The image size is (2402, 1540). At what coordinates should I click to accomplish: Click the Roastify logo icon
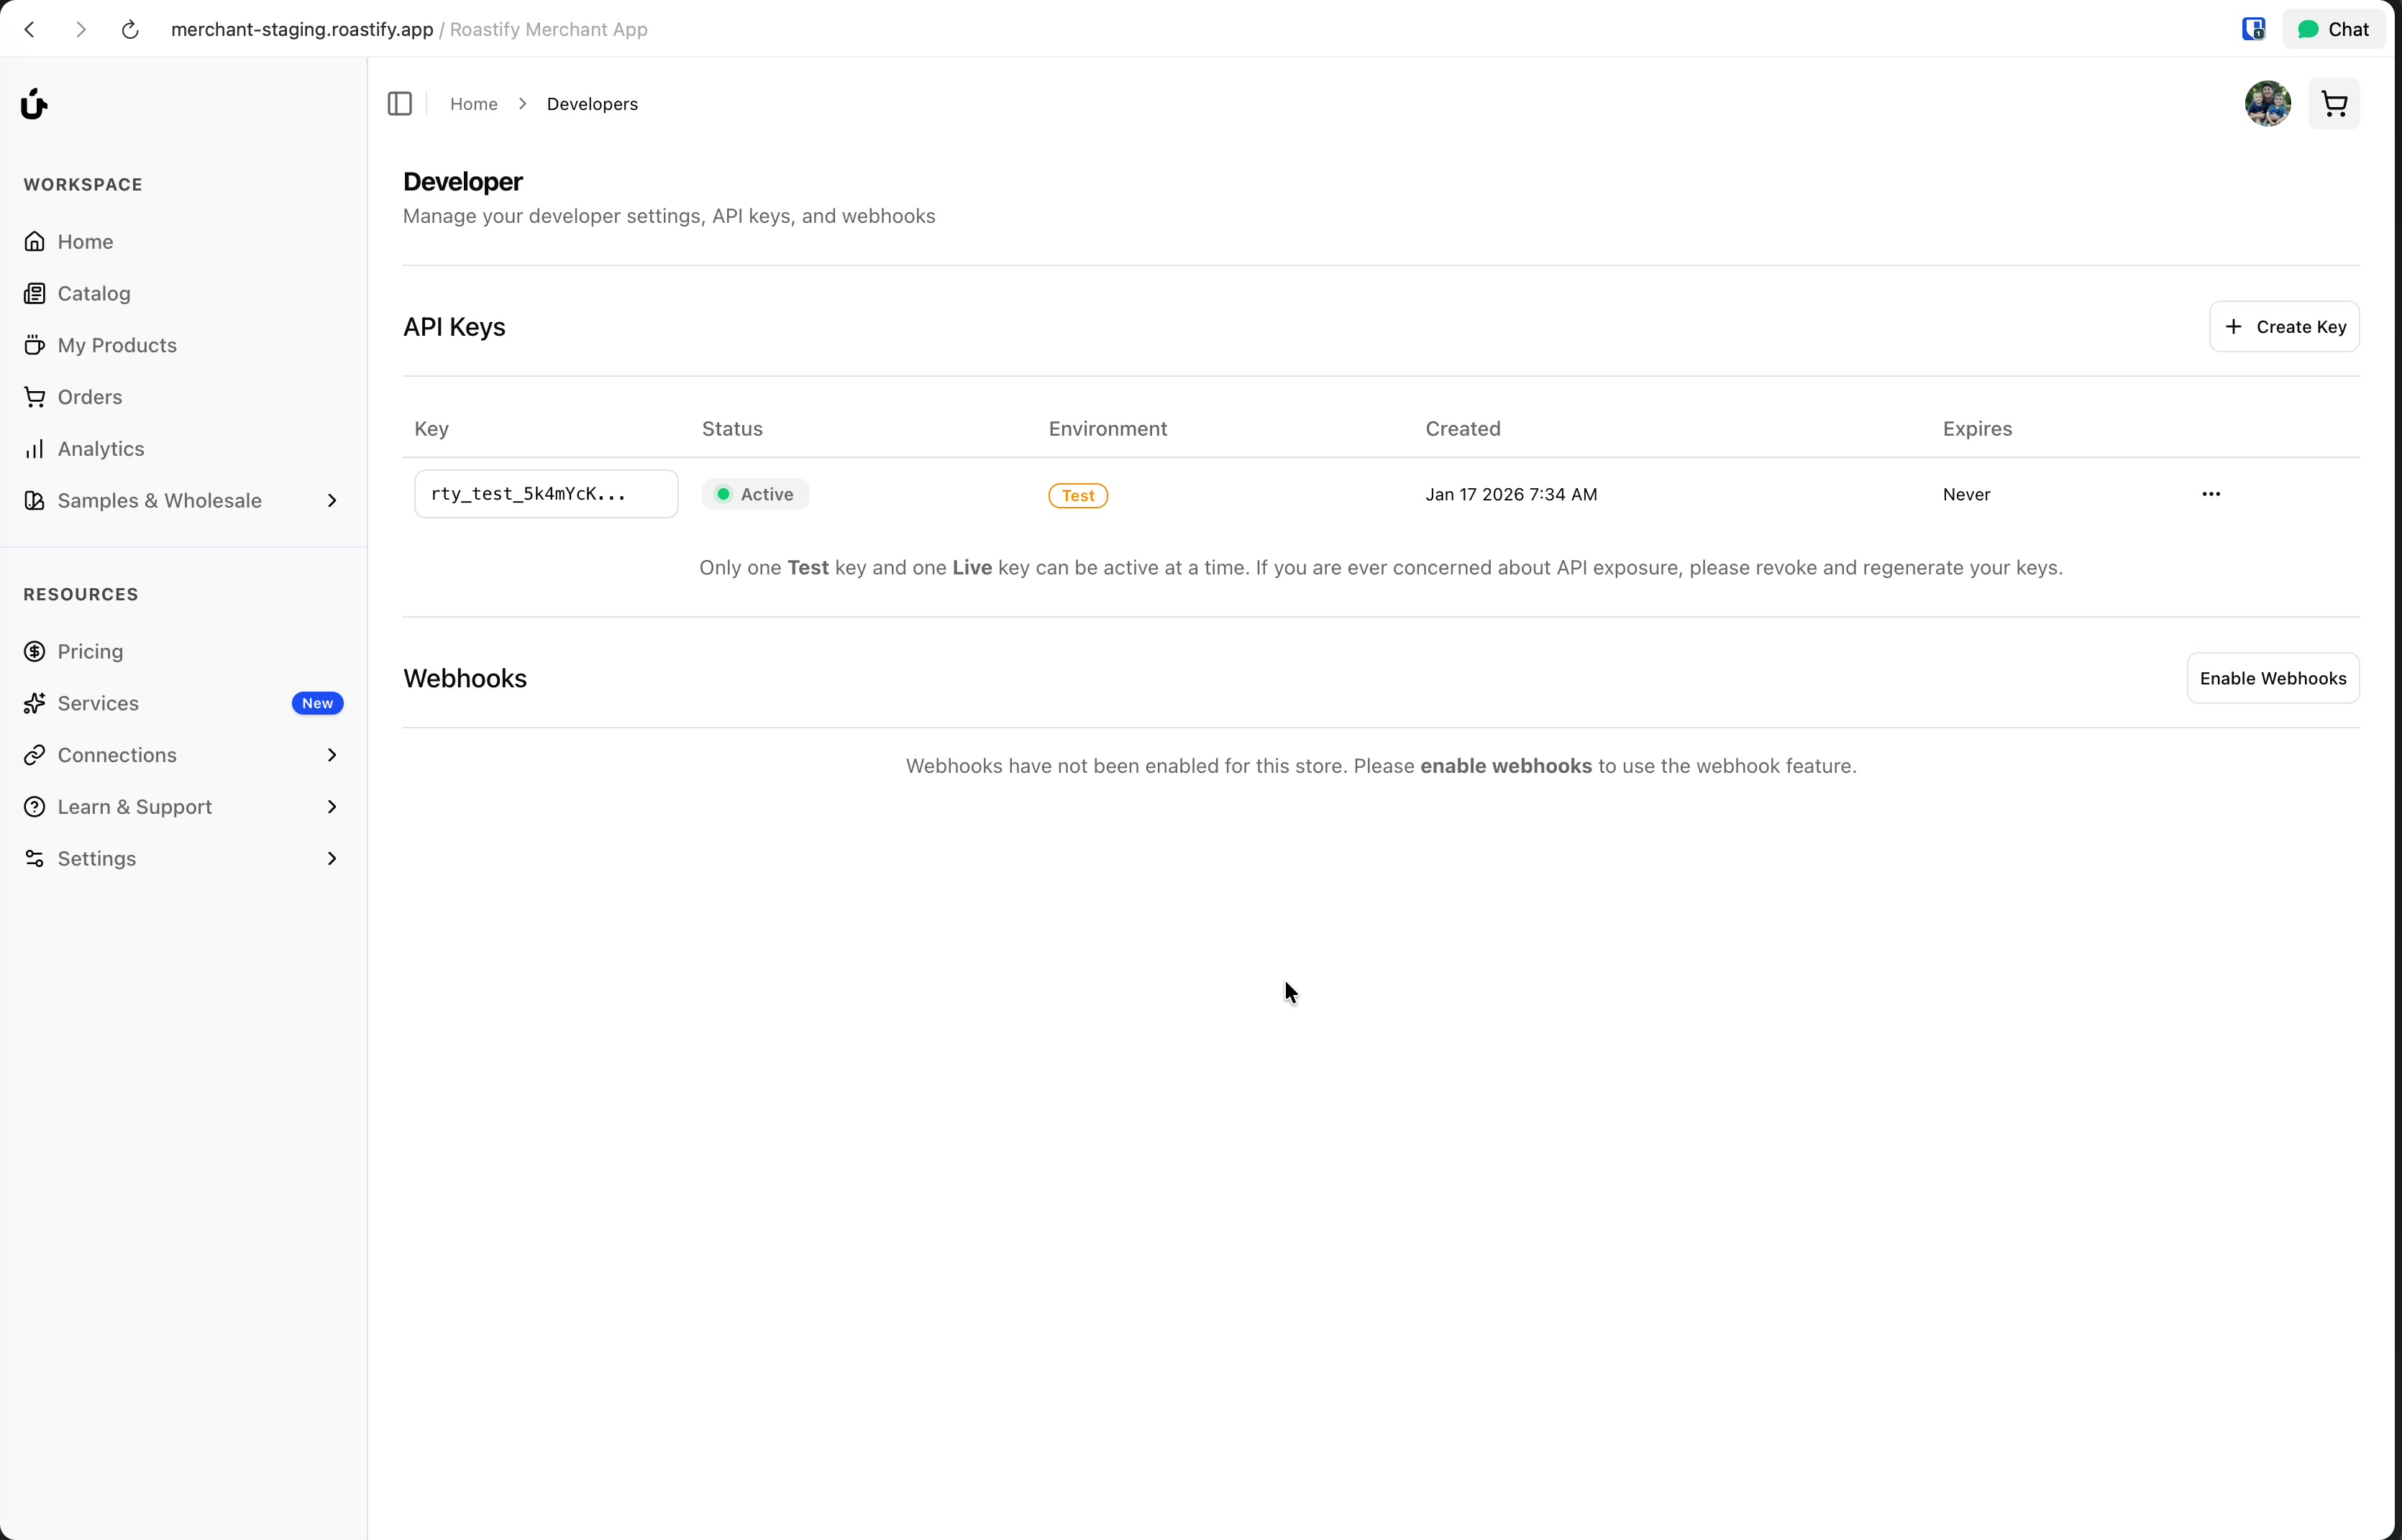[34, 104]
